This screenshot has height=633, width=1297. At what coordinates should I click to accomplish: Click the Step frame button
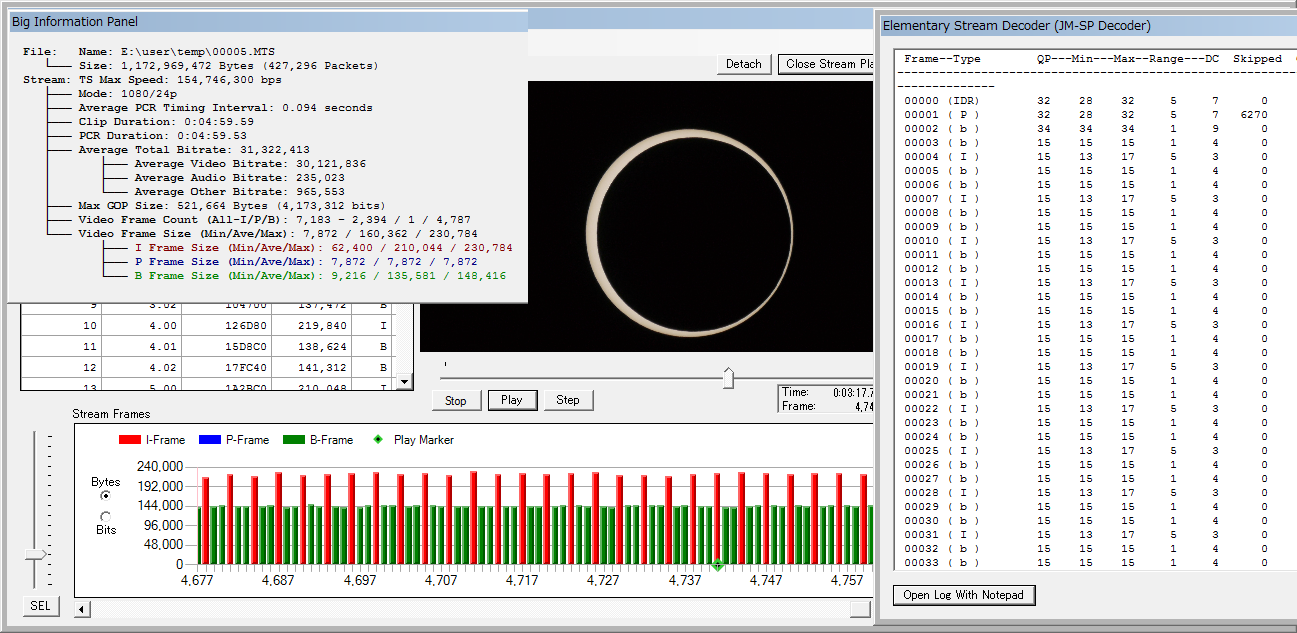tap(567, 400)
